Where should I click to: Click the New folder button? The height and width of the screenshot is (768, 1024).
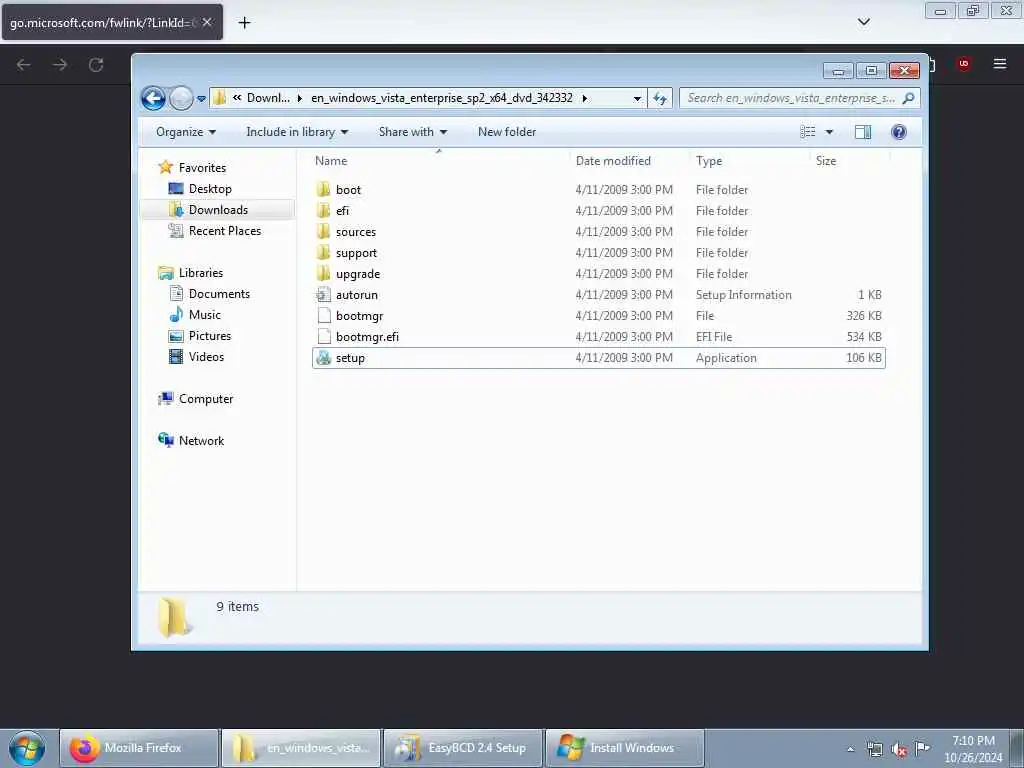[x=507, y=132]
